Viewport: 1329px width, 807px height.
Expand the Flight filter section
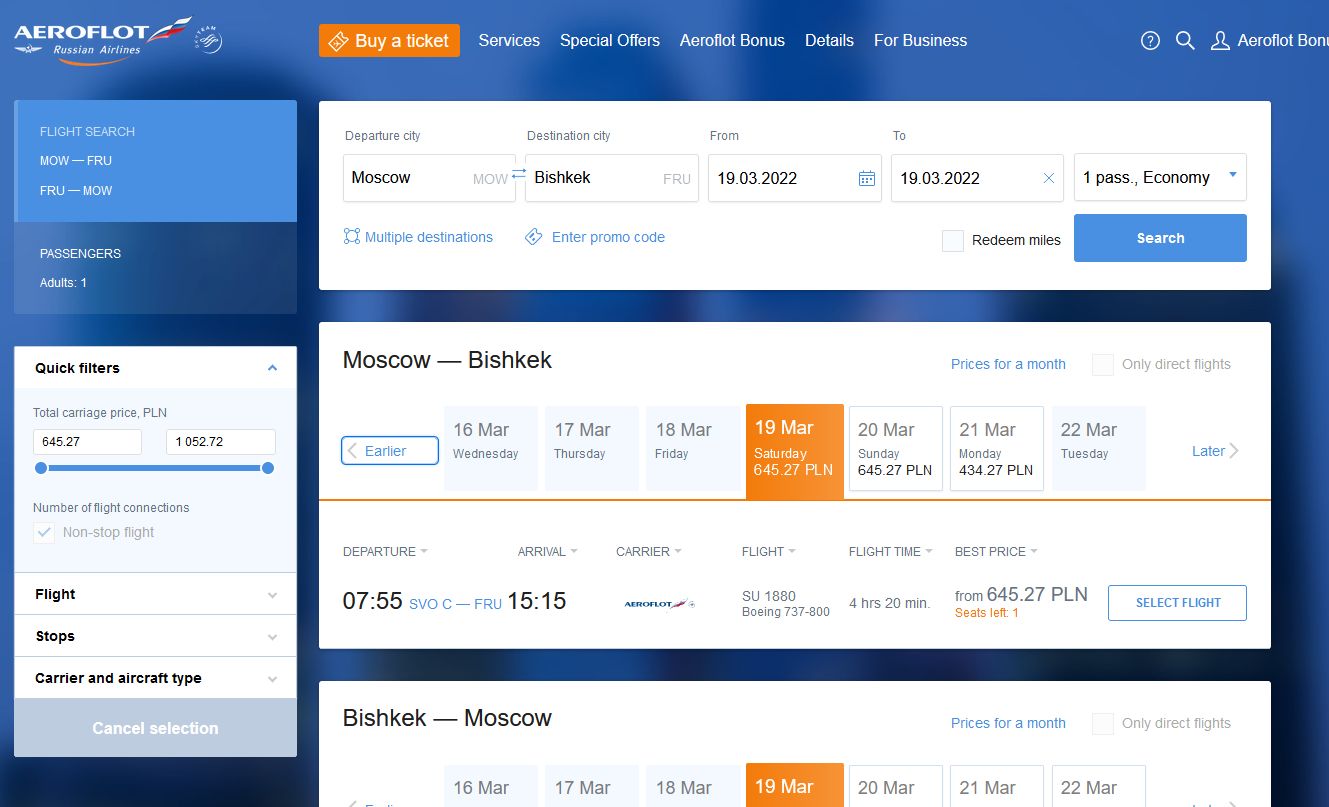[155, 594]
